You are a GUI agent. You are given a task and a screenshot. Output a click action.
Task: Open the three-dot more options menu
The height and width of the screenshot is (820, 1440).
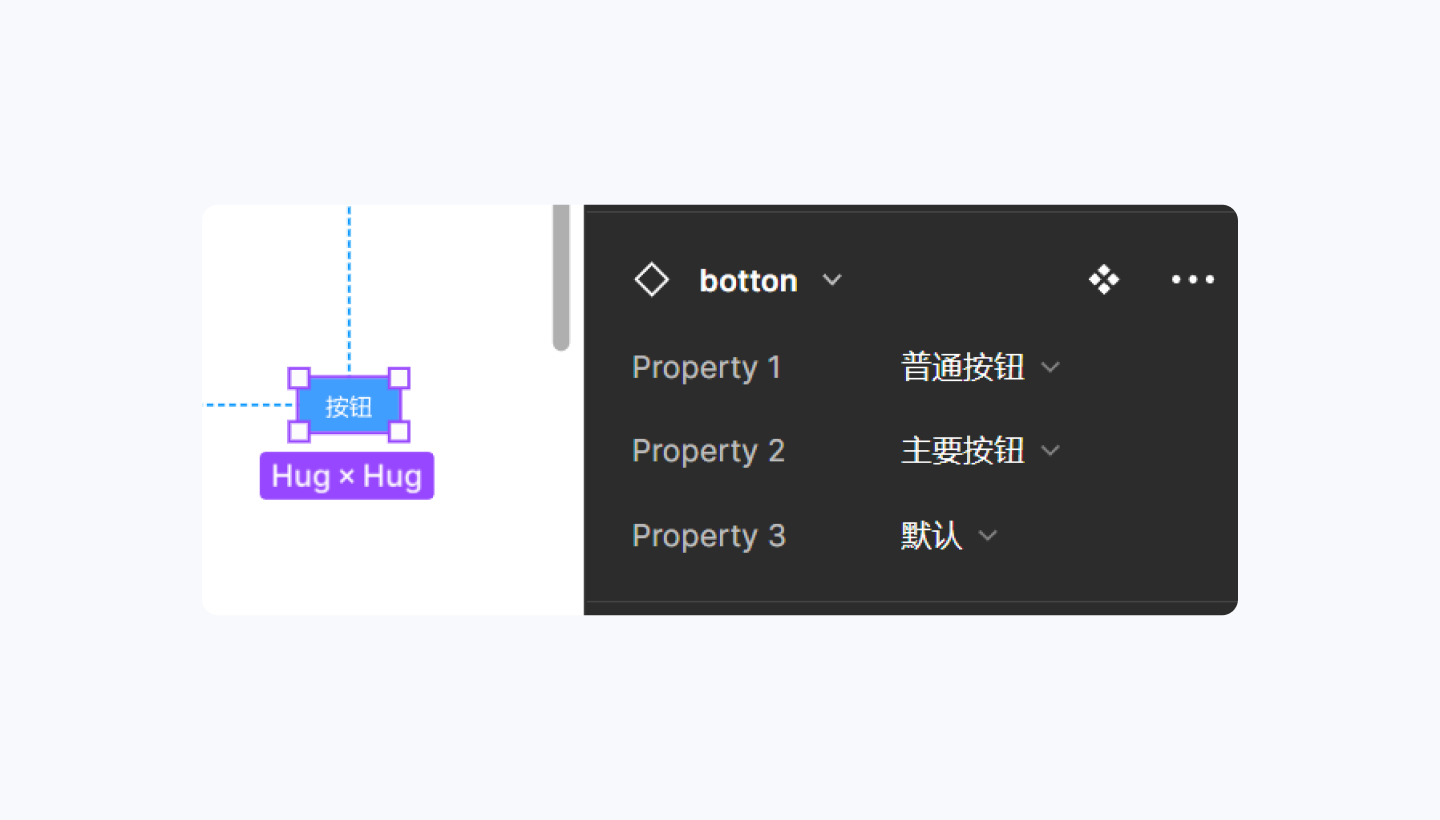pos(1193,280)
